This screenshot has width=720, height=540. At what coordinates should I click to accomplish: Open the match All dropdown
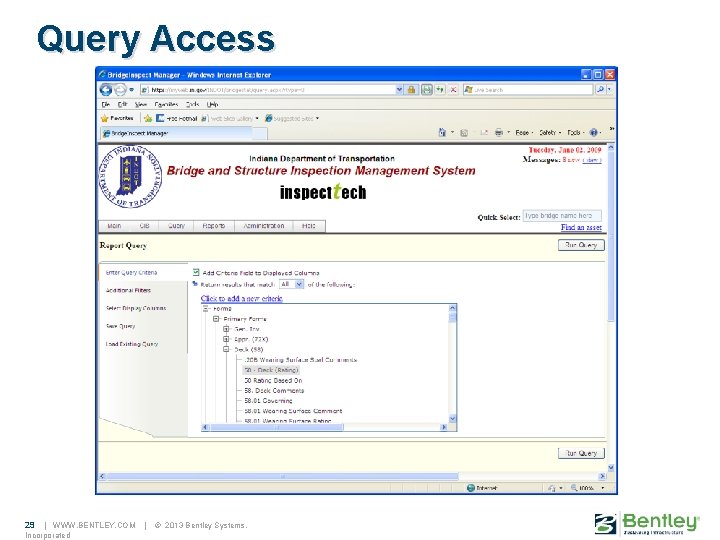click(x=292, y=284)
